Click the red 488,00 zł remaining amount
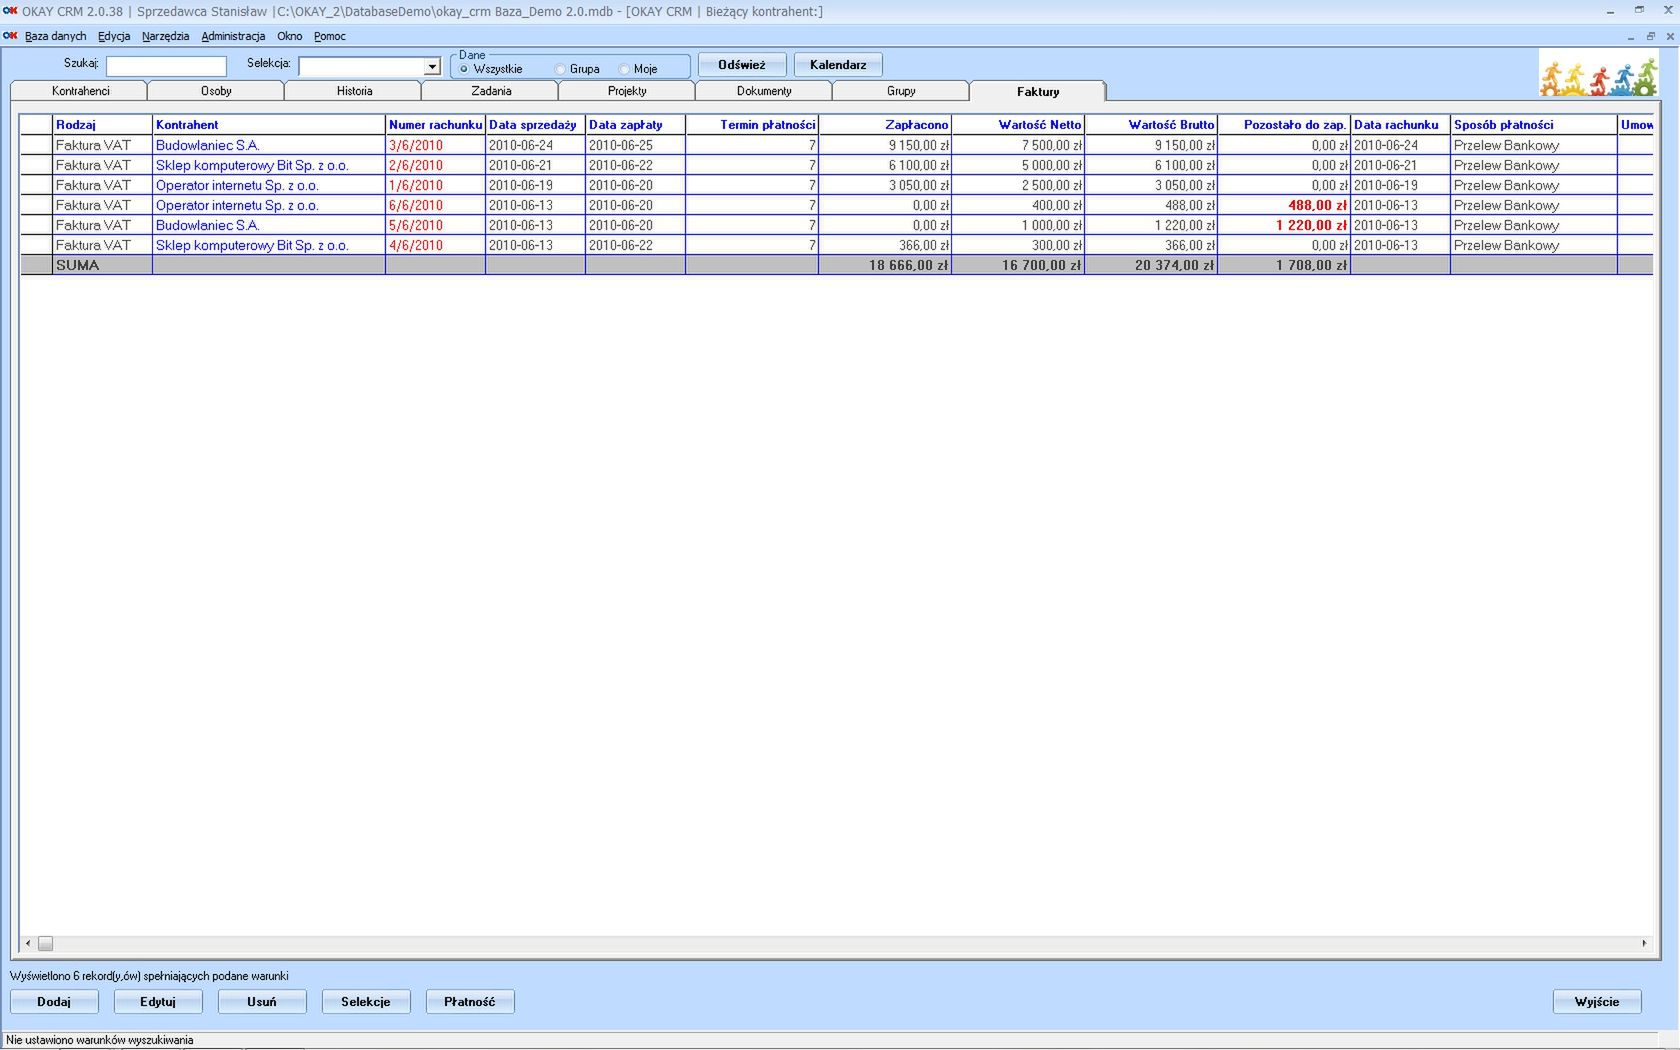This screenshot has width=1680, height=1050. point(1284,205)
